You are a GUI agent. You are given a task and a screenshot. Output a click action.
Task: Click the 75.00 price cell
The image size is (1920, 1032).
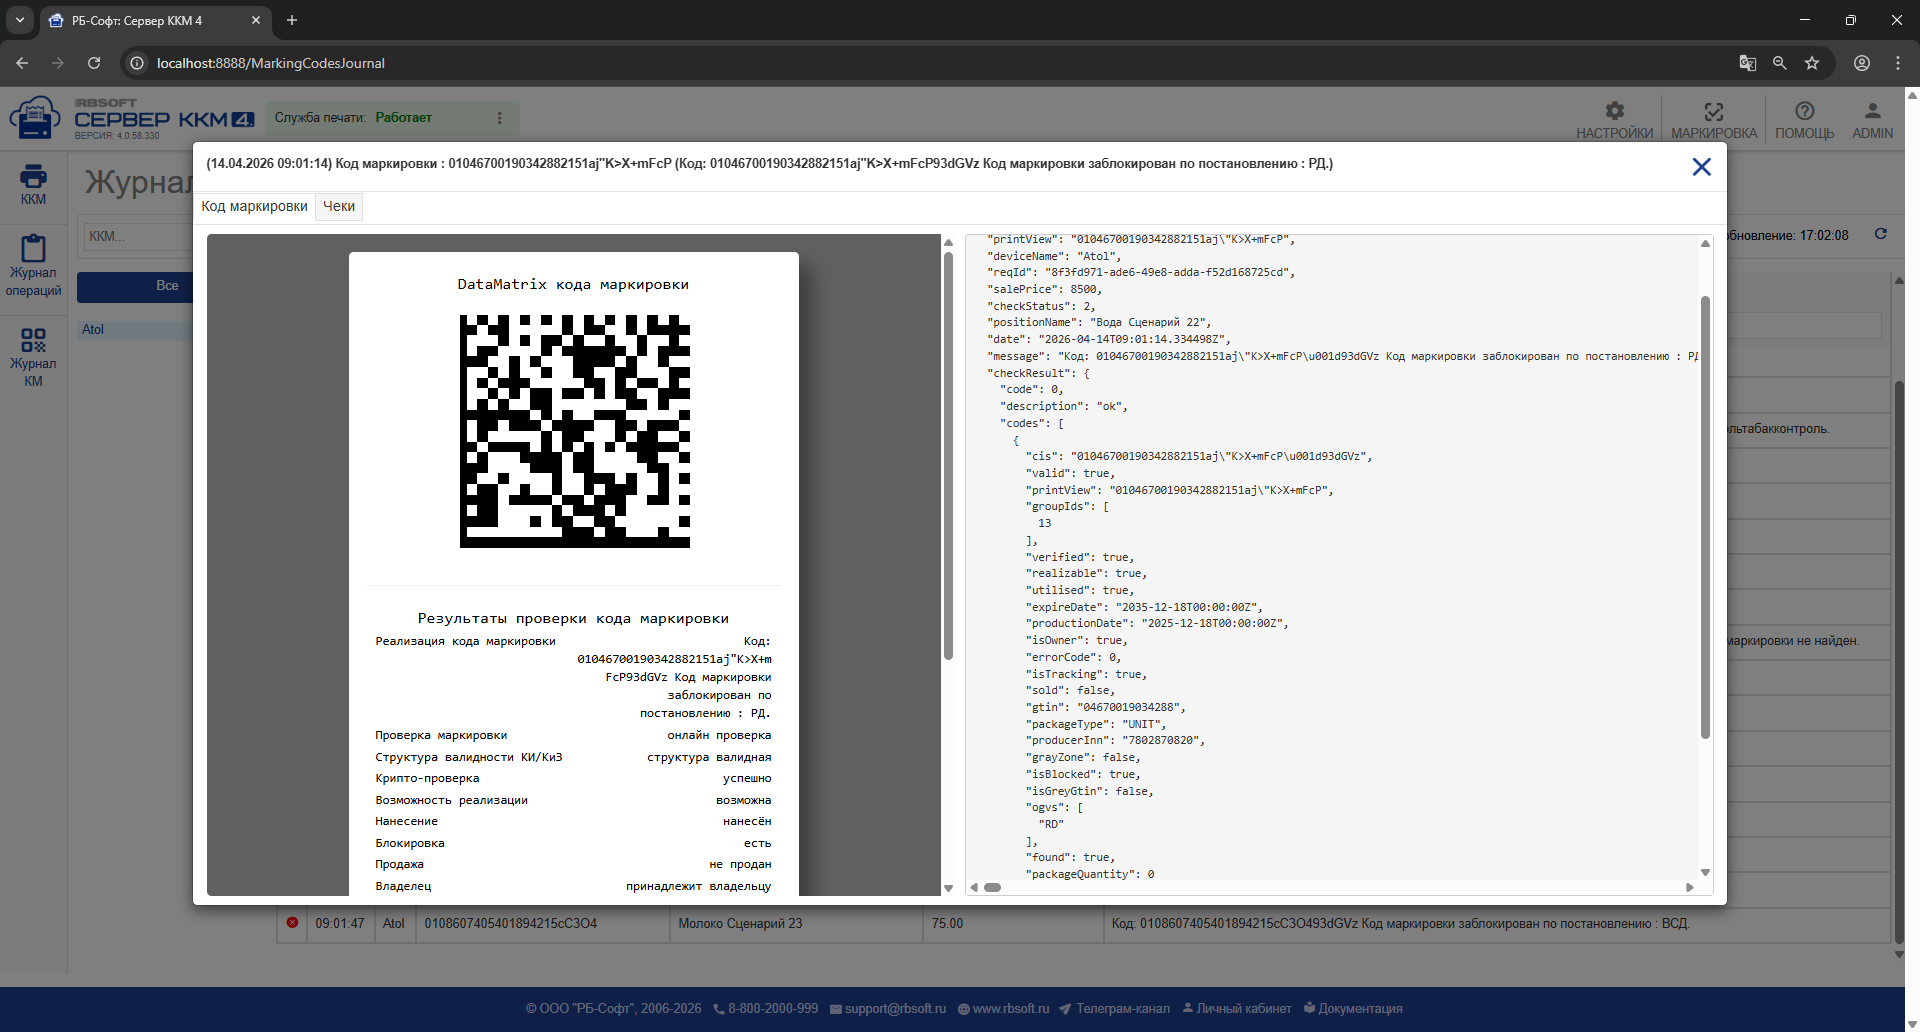(x=1012, y=924)
